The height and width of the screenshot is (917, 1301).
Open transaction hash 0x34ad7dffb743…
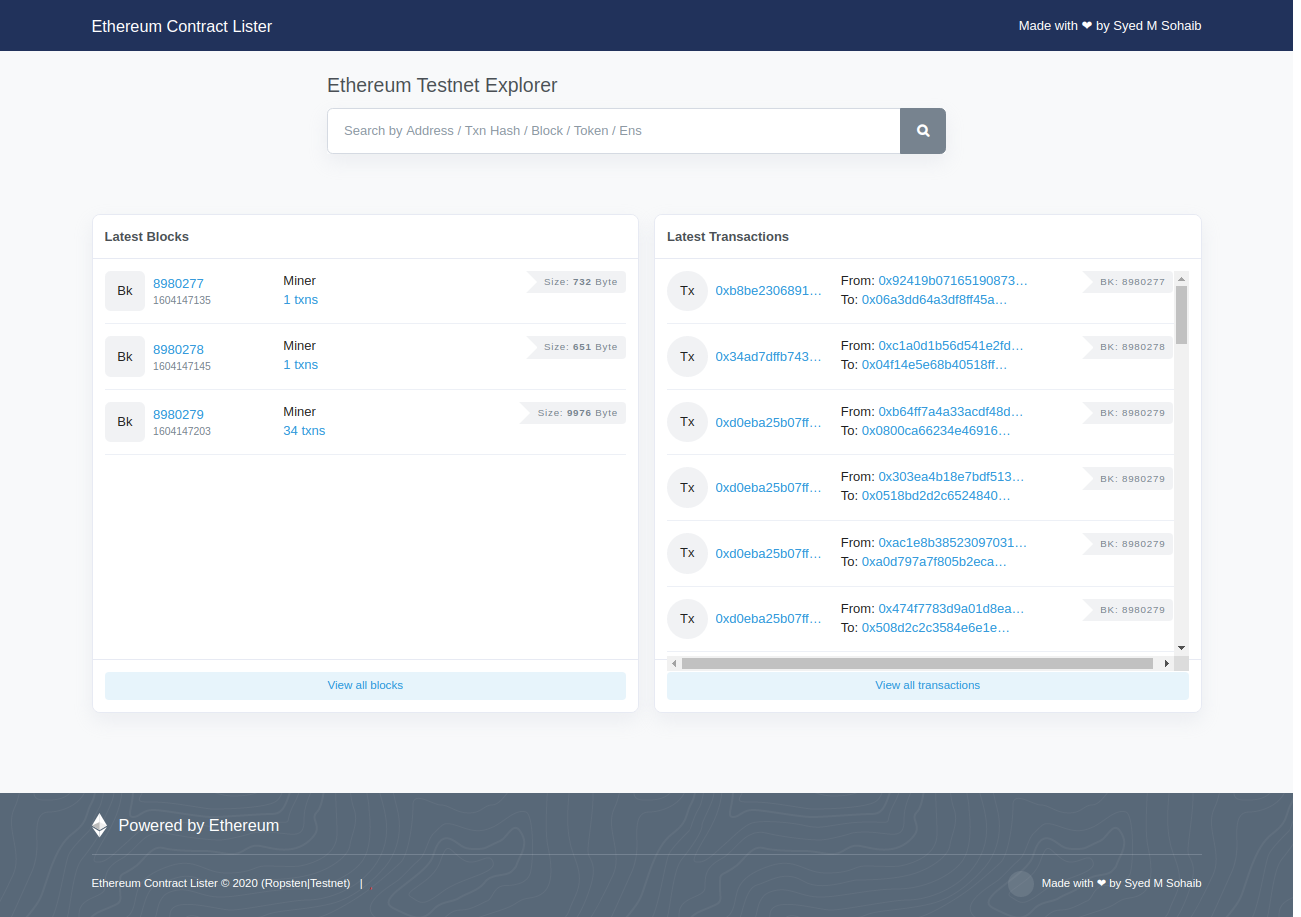(x=768, y=356)
